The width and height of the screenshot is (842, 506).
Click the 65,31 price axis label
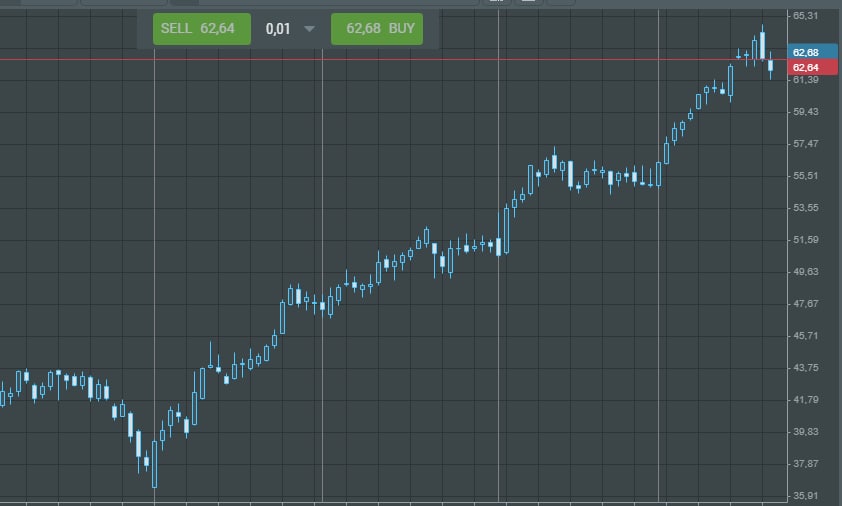coord(805,16)
